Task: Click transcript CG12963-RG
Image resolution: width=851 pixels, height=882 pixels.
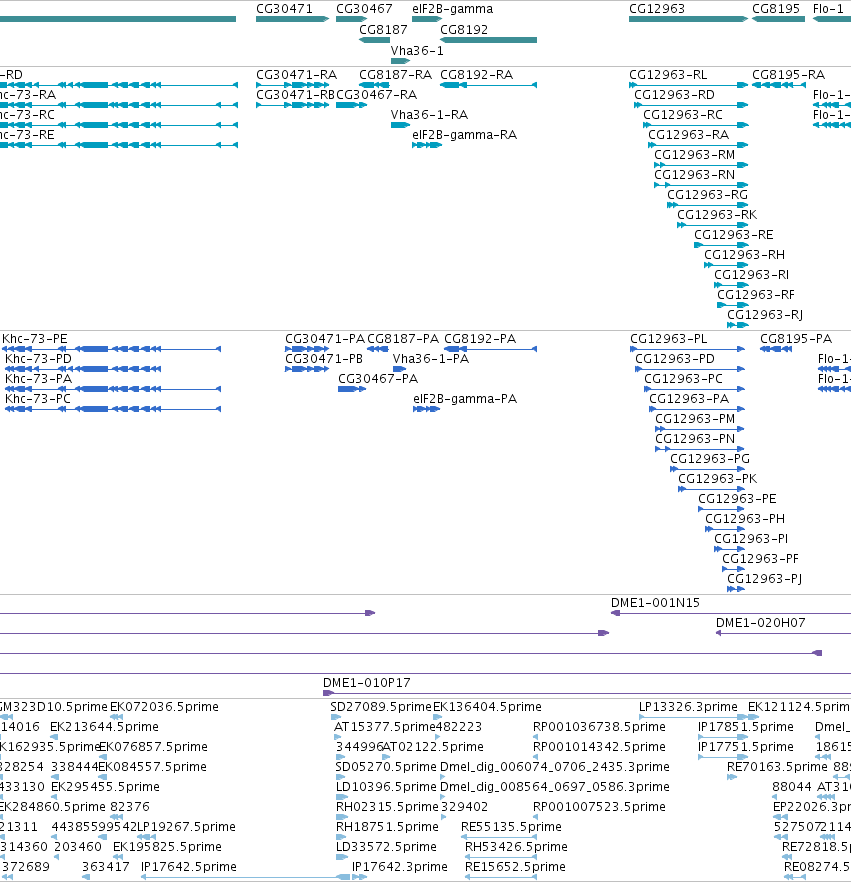Action: pyautogui.click(x=708, y=195)
